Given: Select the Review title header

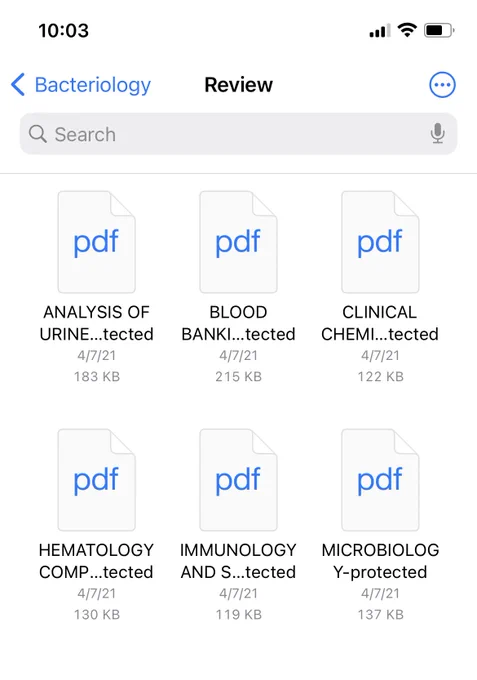Looking at the screenshot, I should coord(238,85).
